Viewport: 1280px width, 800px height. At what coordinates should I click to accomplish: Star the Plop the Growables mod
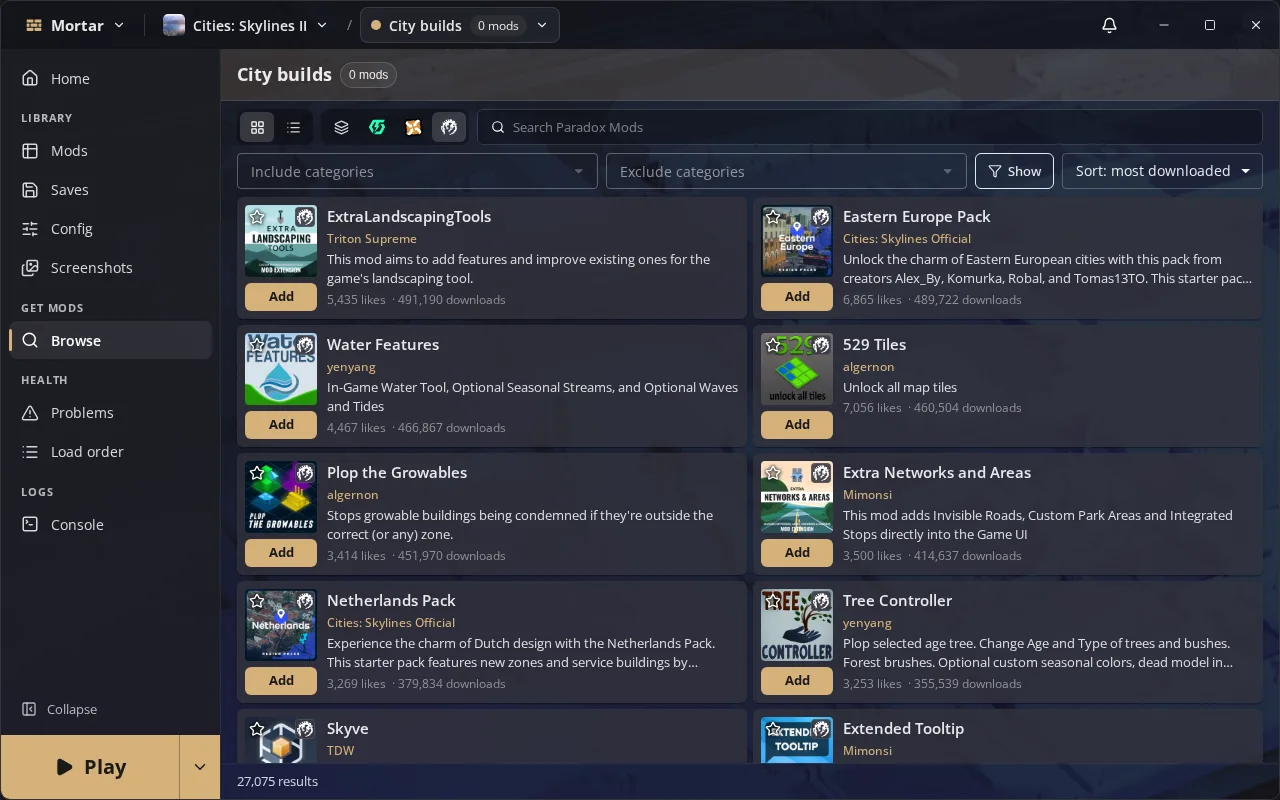(257, 473)
